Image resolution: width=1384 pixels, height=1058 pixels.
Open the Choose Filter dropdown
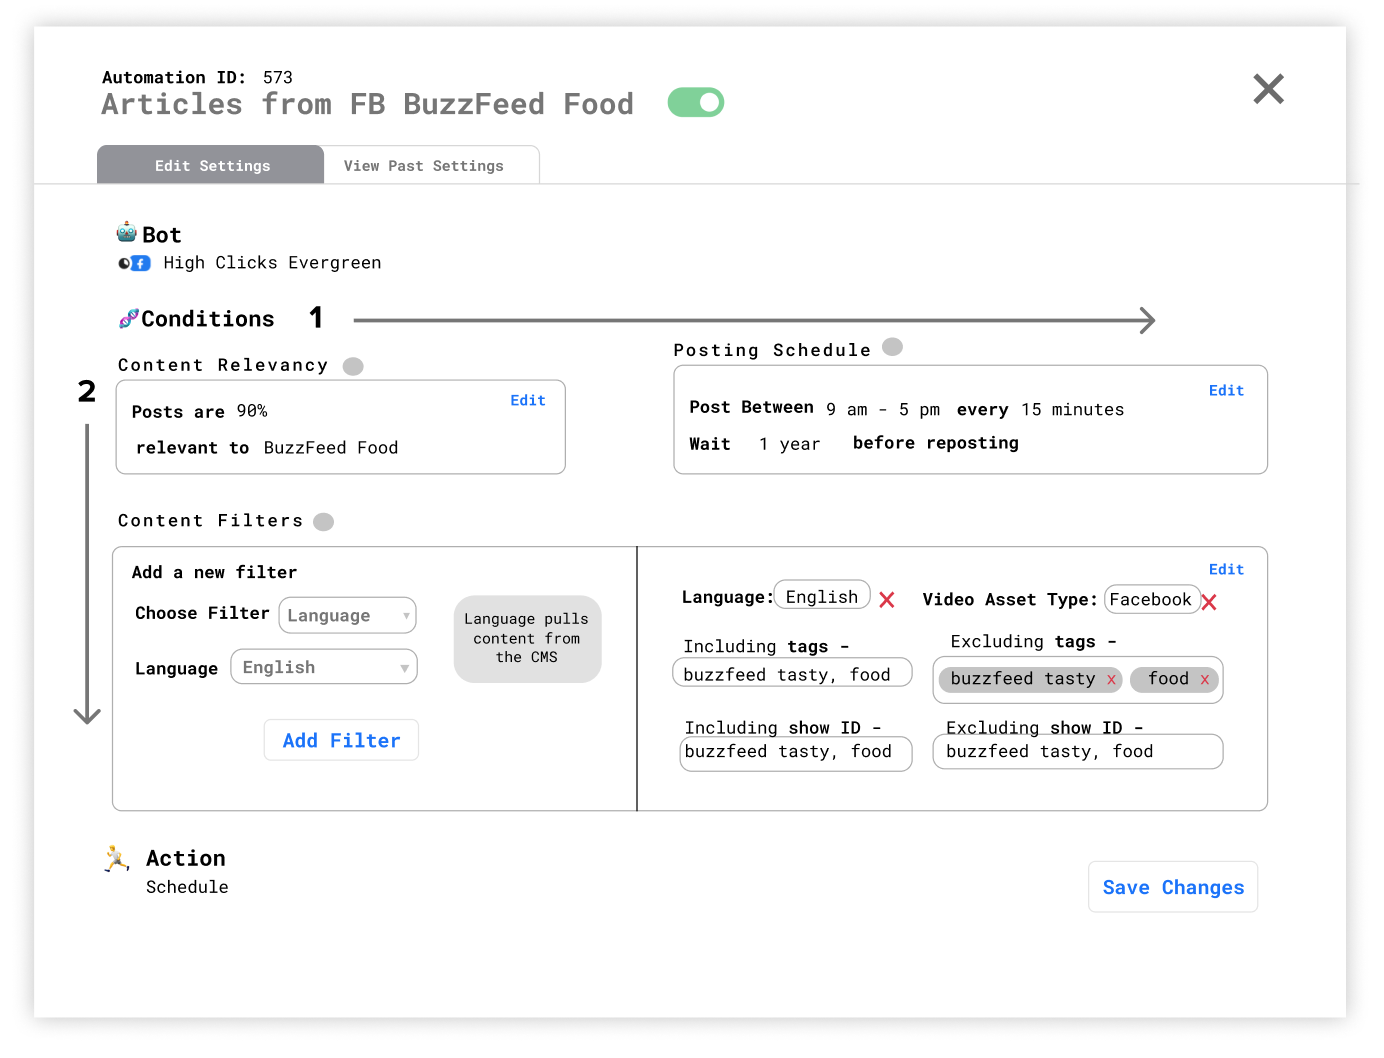[x=347, y=615]
